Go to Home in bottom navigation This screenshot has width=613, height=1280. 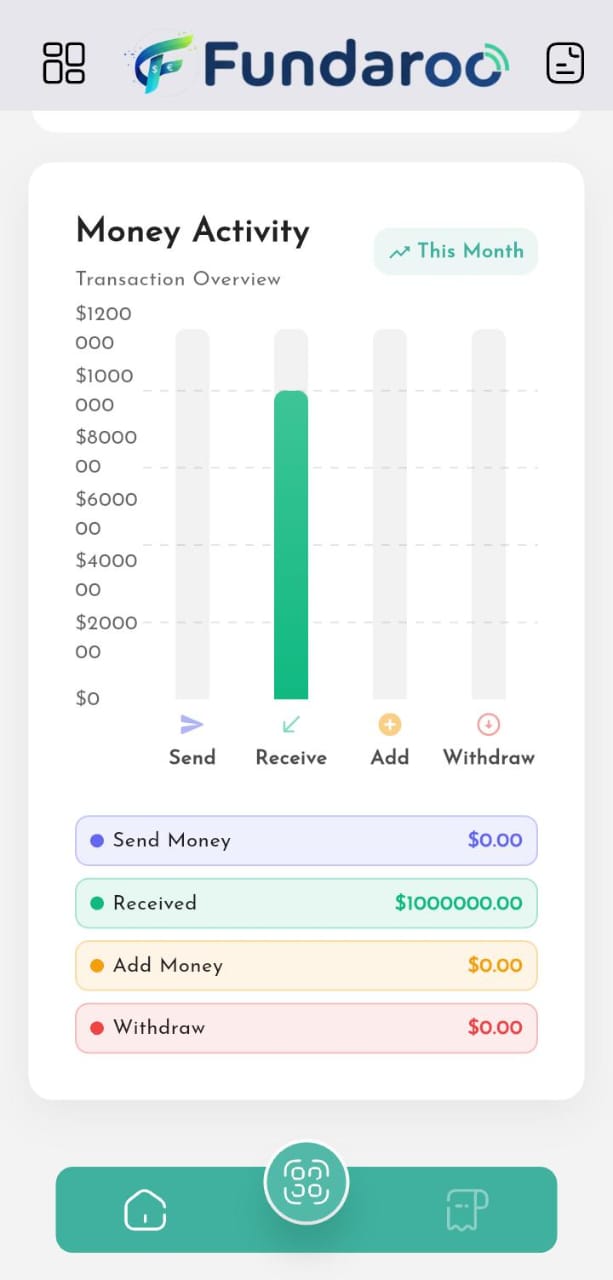[145, 1210]
